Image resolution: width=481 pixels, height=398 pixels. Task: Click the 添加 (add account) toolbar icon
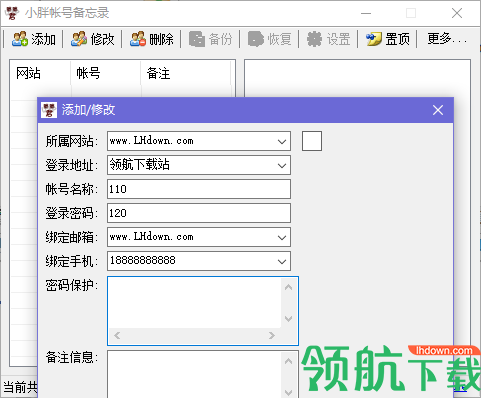[x=20, y=39]
